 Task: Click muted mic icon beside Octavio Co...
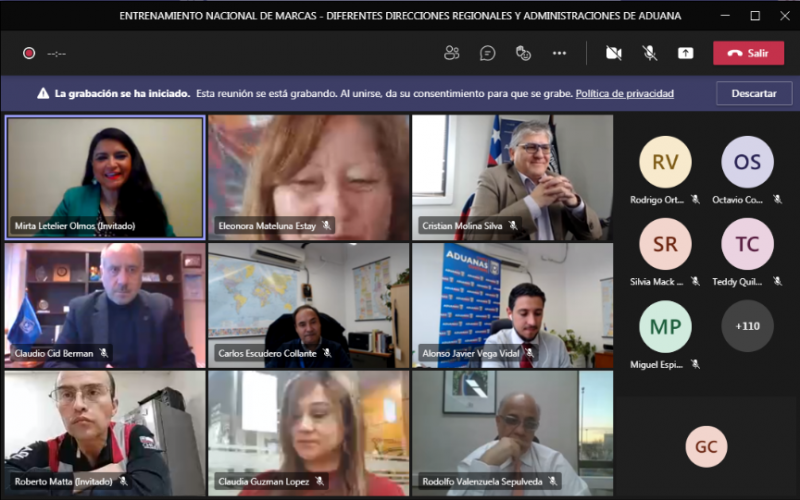point(777,199)
